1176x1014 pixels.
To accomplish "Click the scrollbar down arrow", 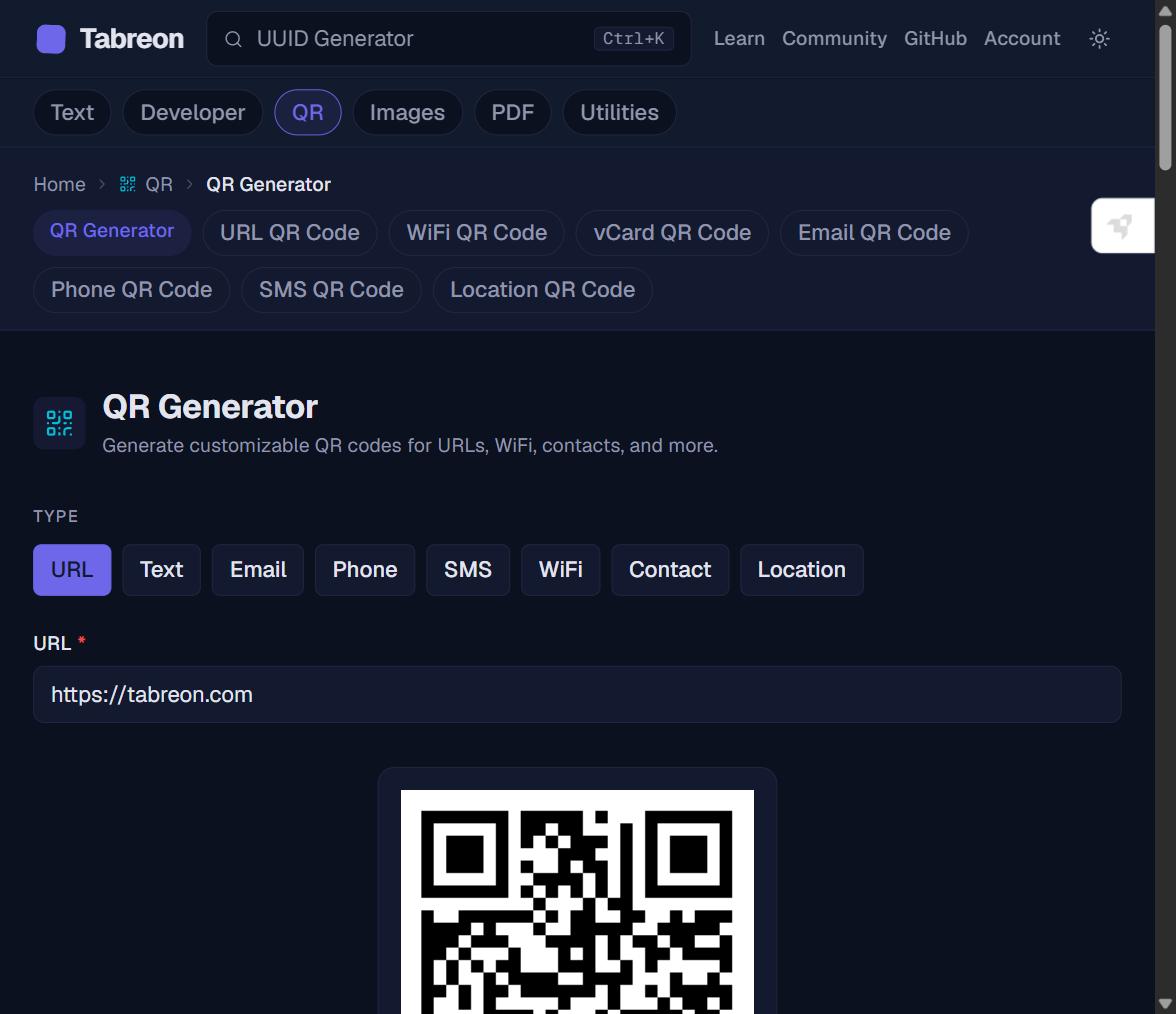I will [1165, 1004].
